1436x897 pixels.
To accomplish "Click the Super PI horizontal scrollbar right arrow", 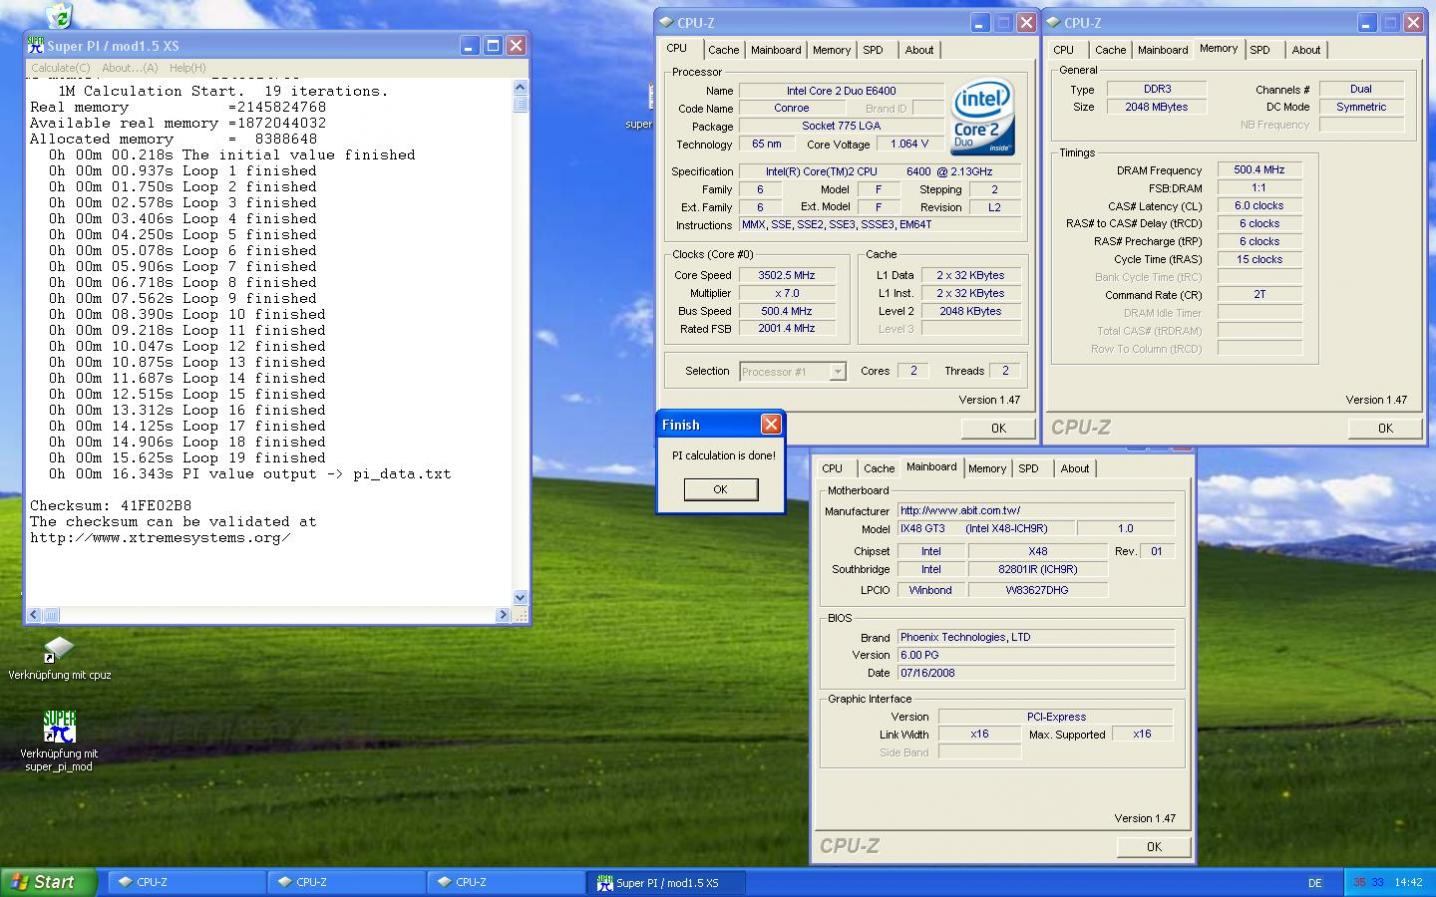I will (503, 615).
